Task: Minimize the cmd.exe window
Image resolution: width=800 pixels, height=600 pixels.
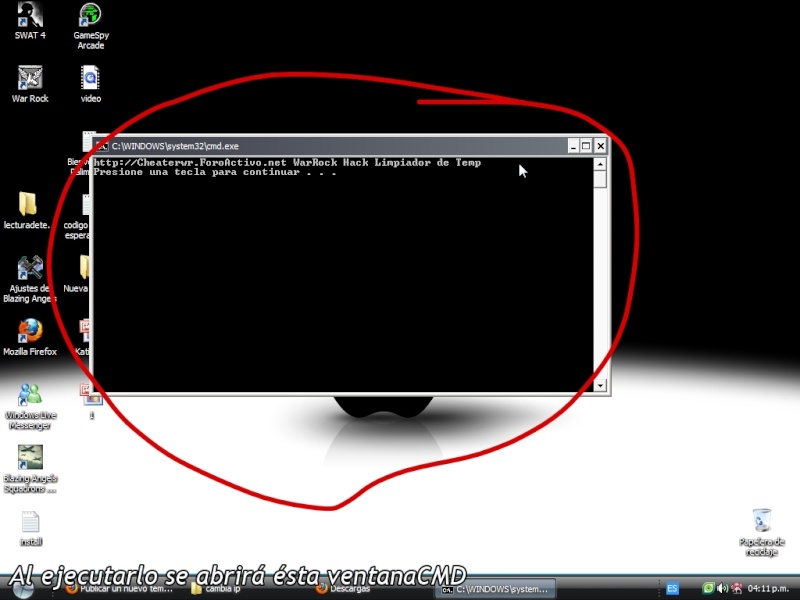Action: [x=573, y=146]
